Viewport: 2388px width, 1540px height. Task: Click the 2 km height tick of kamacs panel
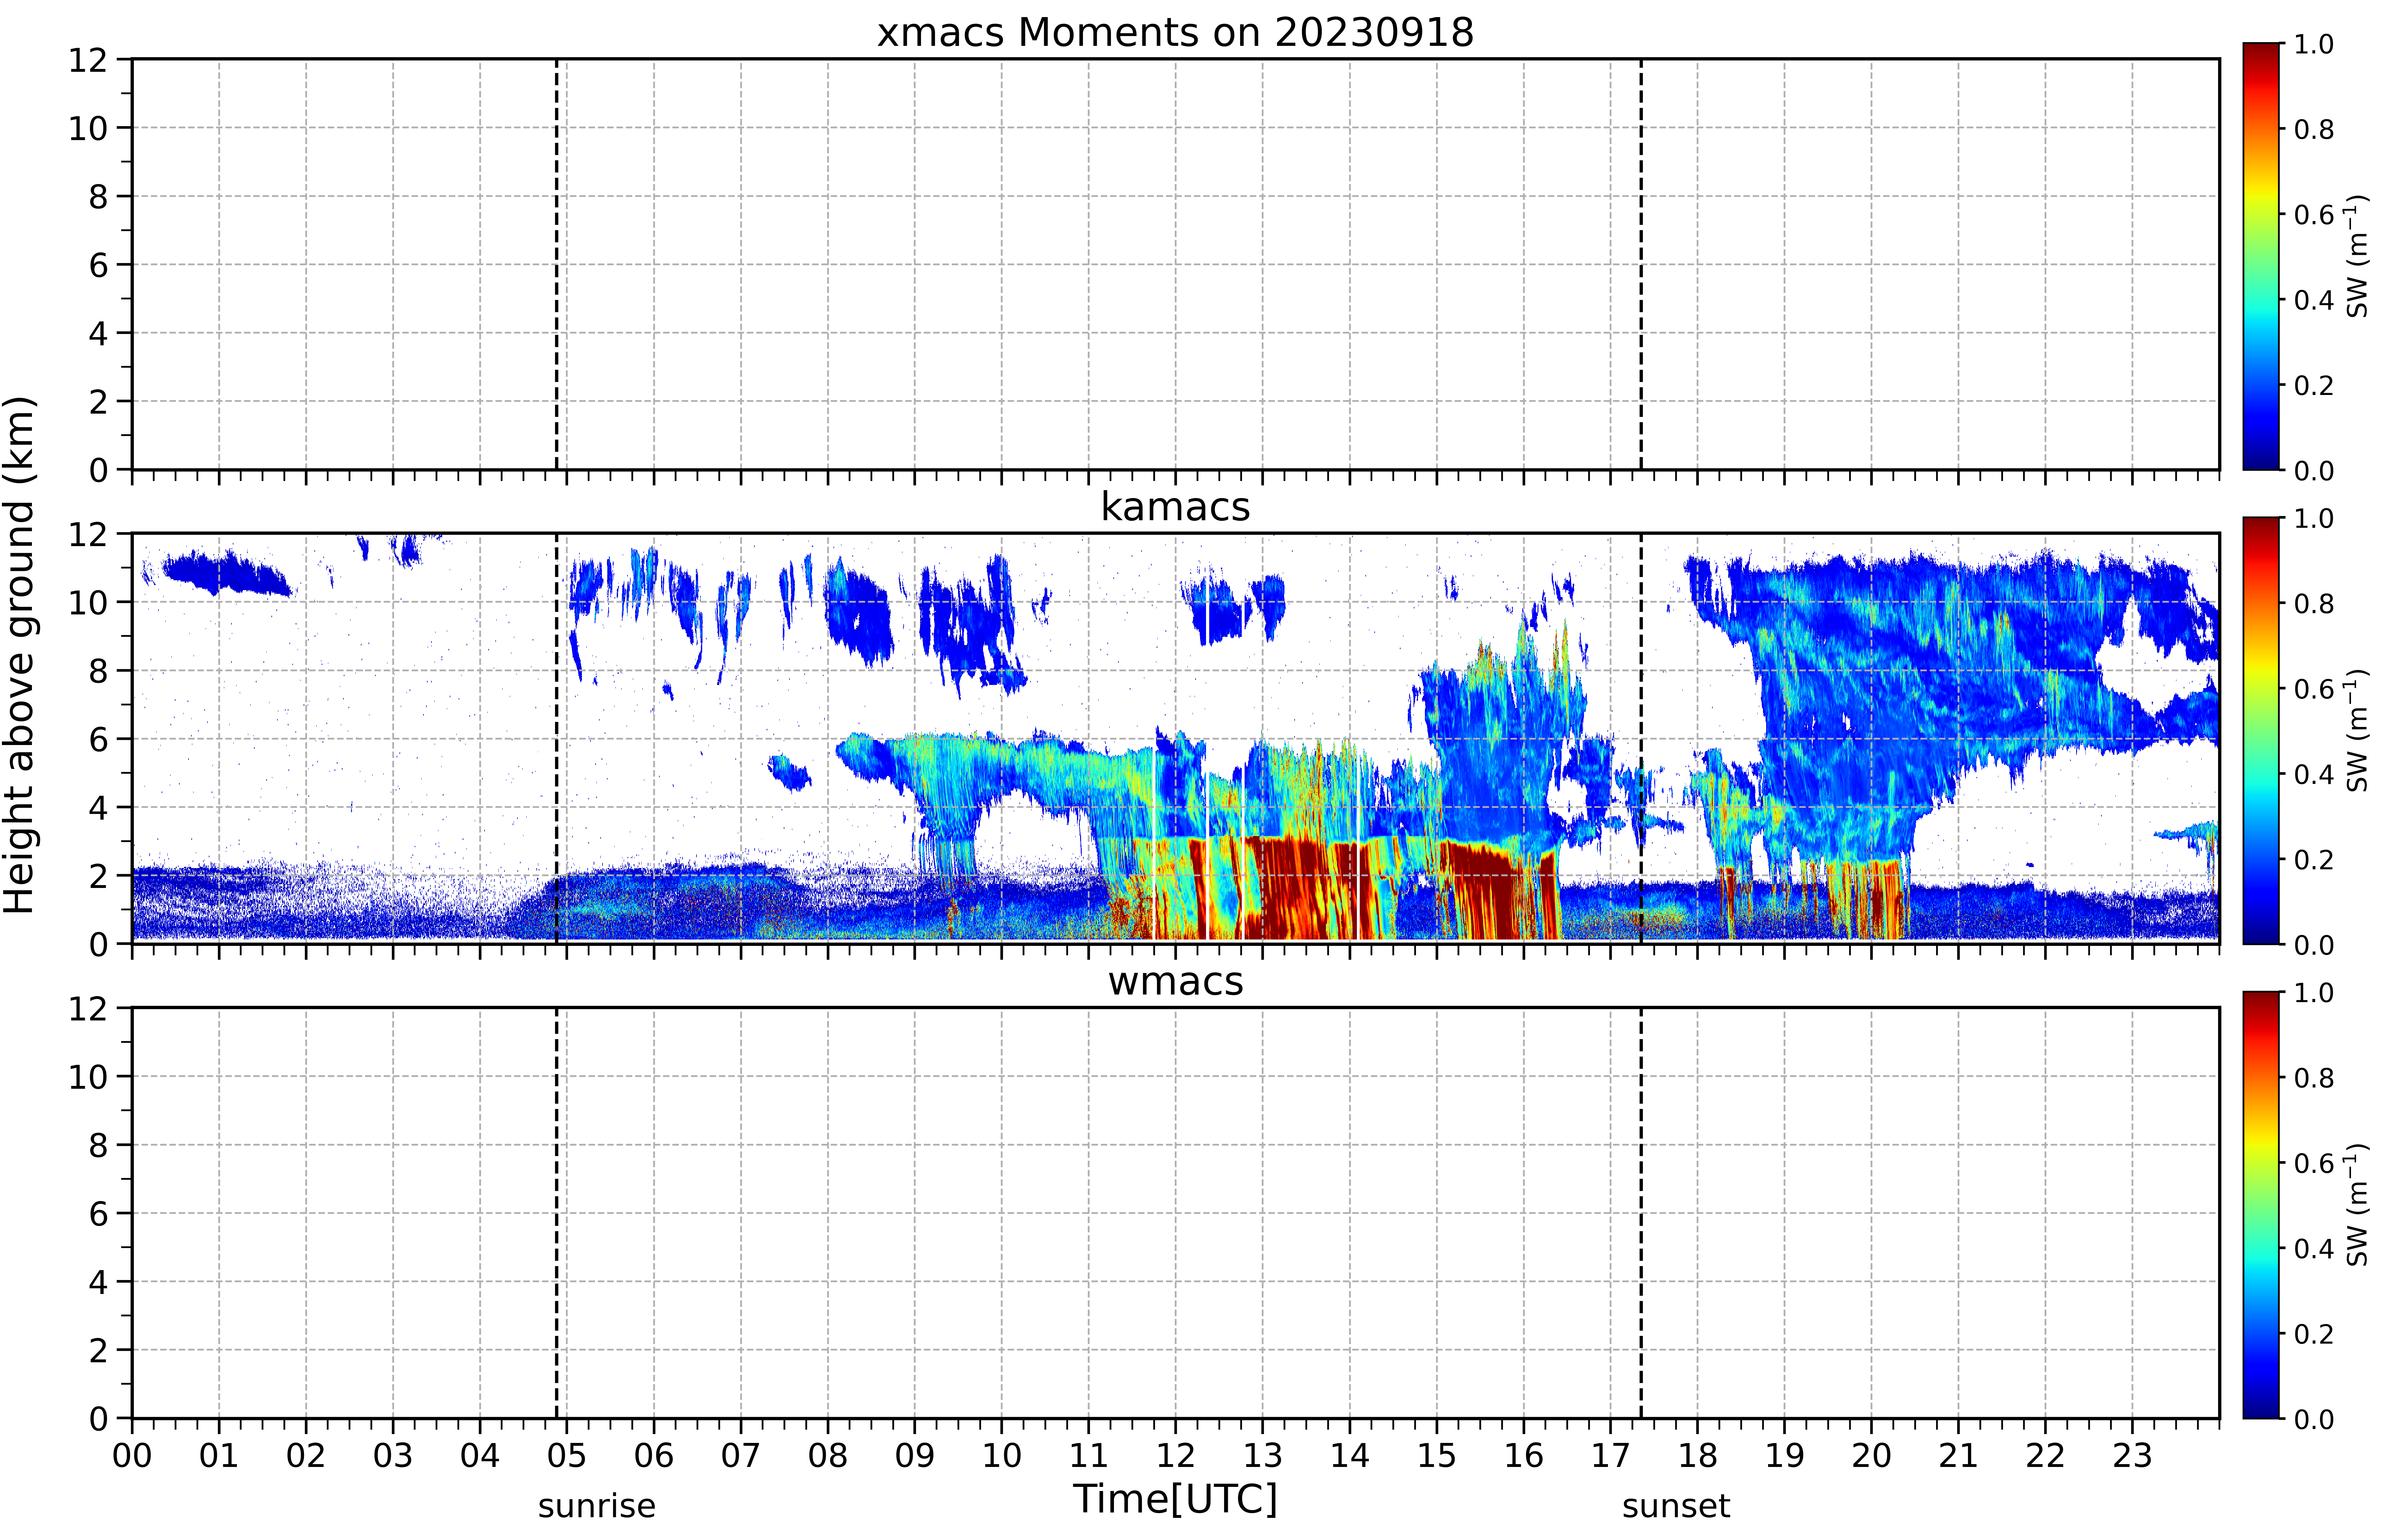pyautogui.click(x=98, y=876)
